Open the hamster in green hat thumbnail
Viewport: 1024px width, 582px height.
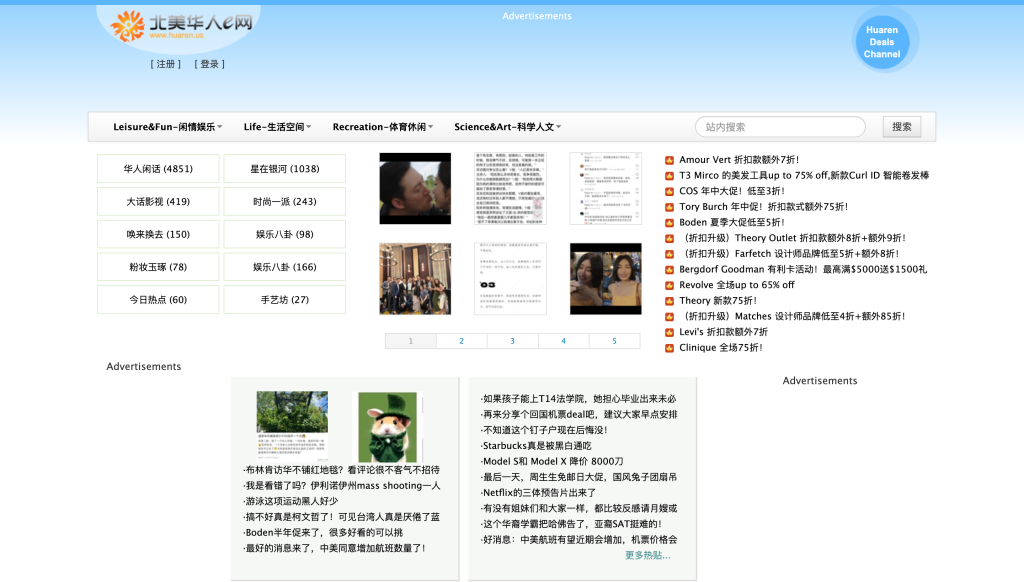click(387, 426)
